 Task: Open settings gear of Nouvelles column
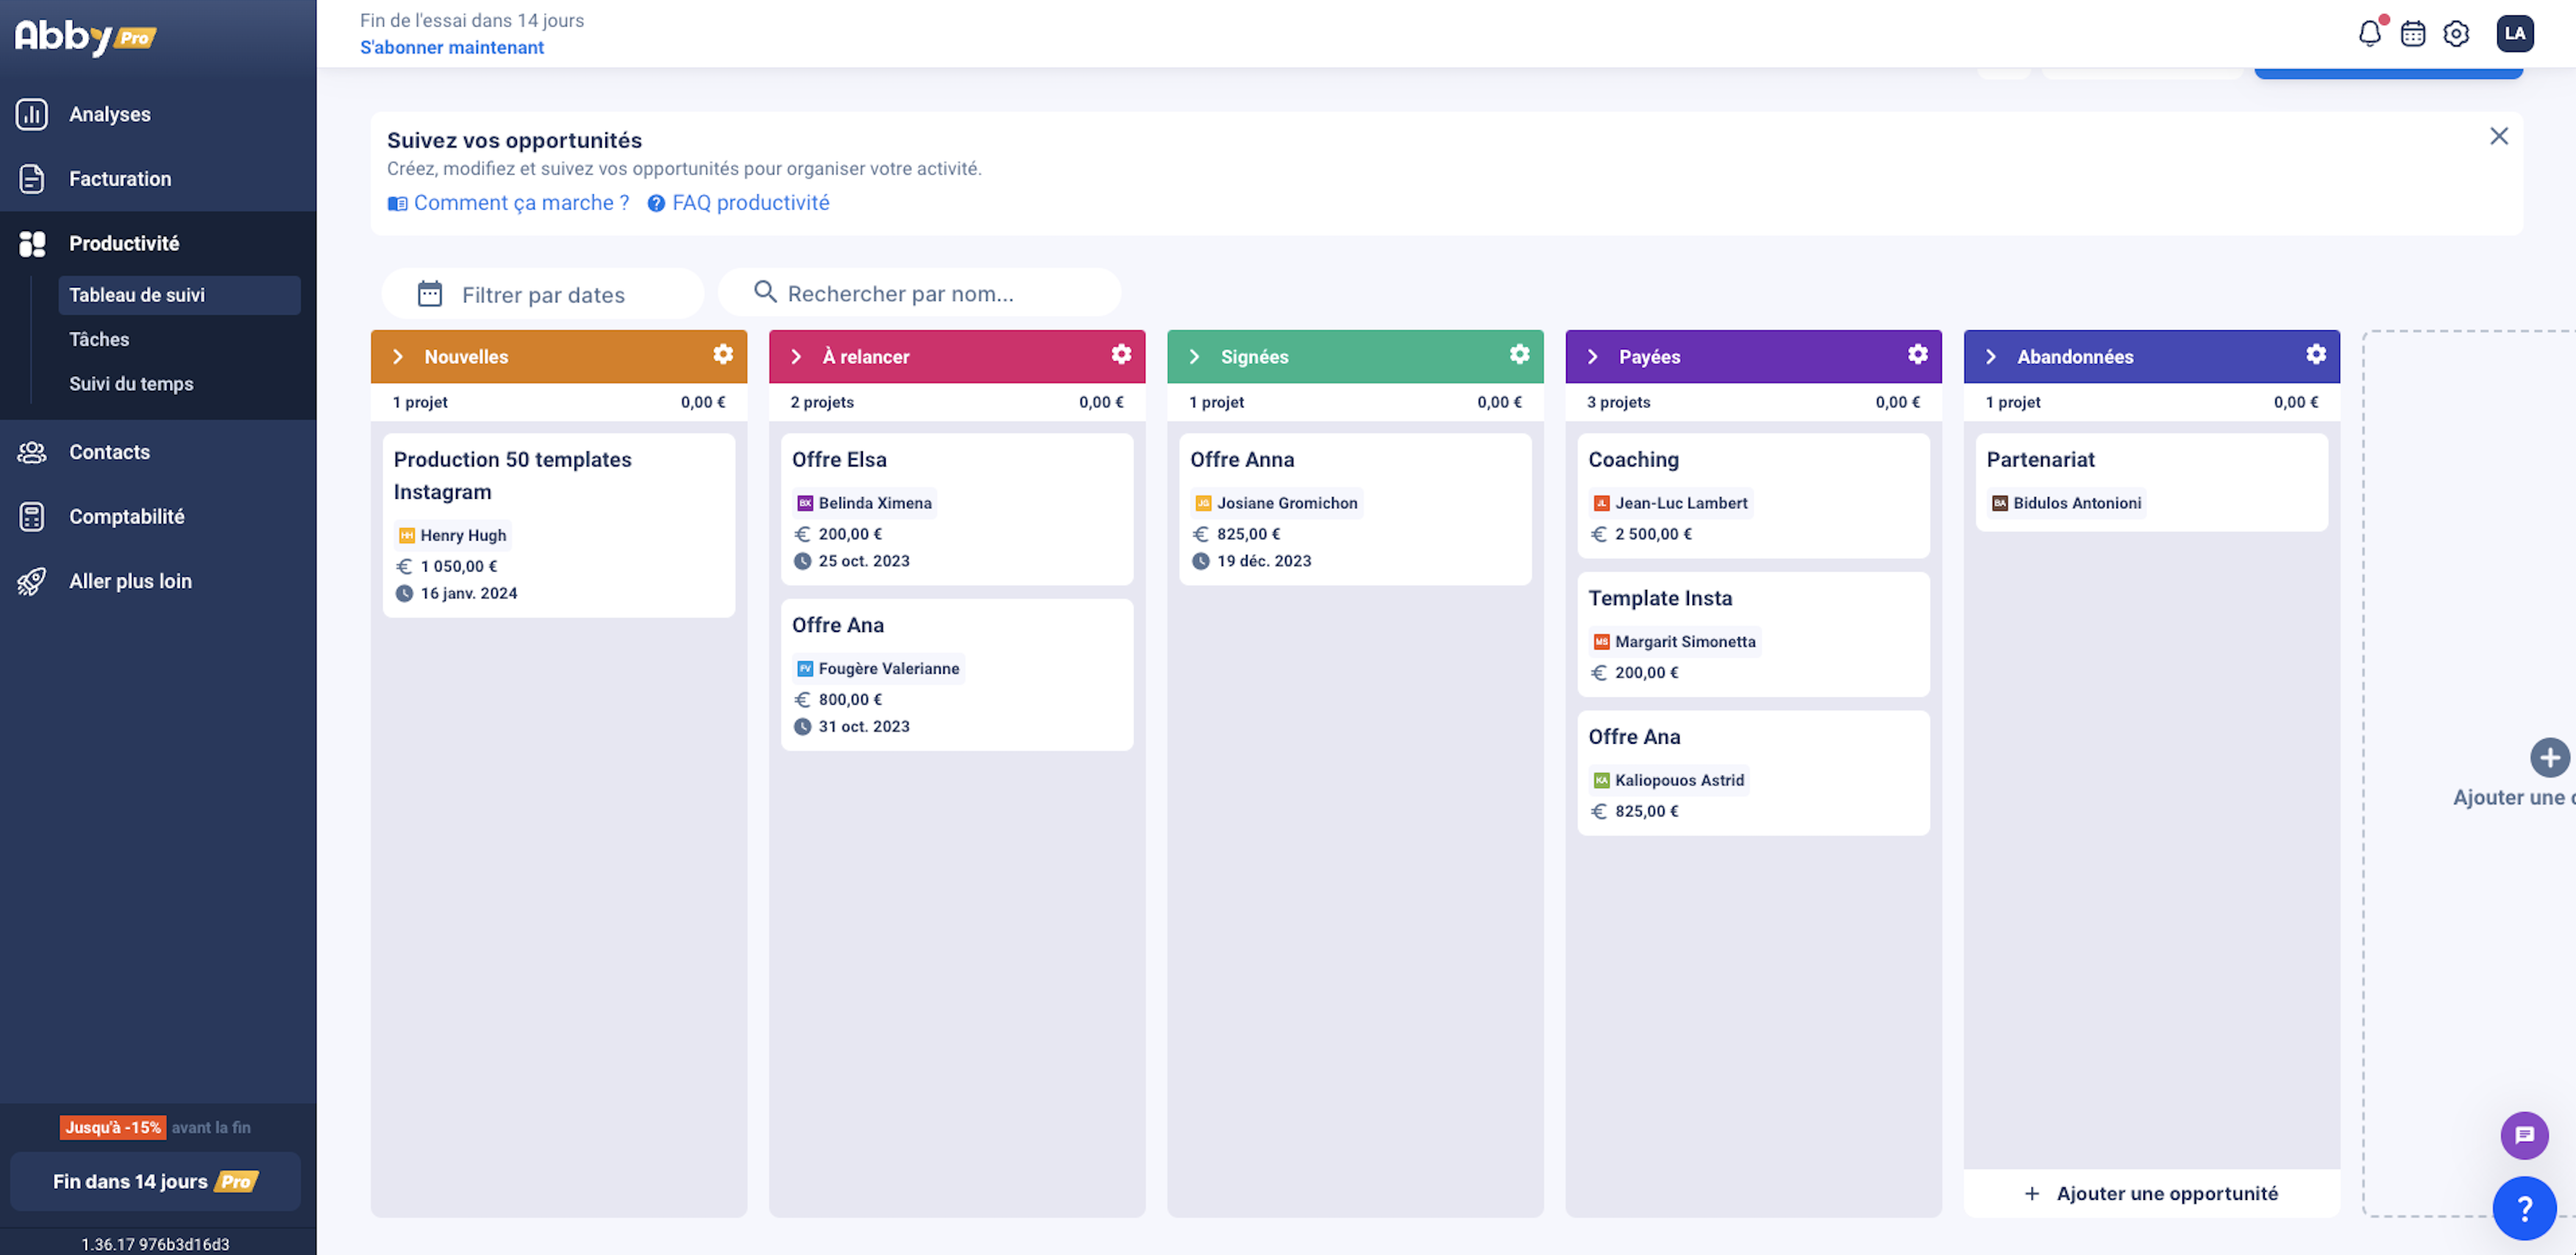point(723,355)
